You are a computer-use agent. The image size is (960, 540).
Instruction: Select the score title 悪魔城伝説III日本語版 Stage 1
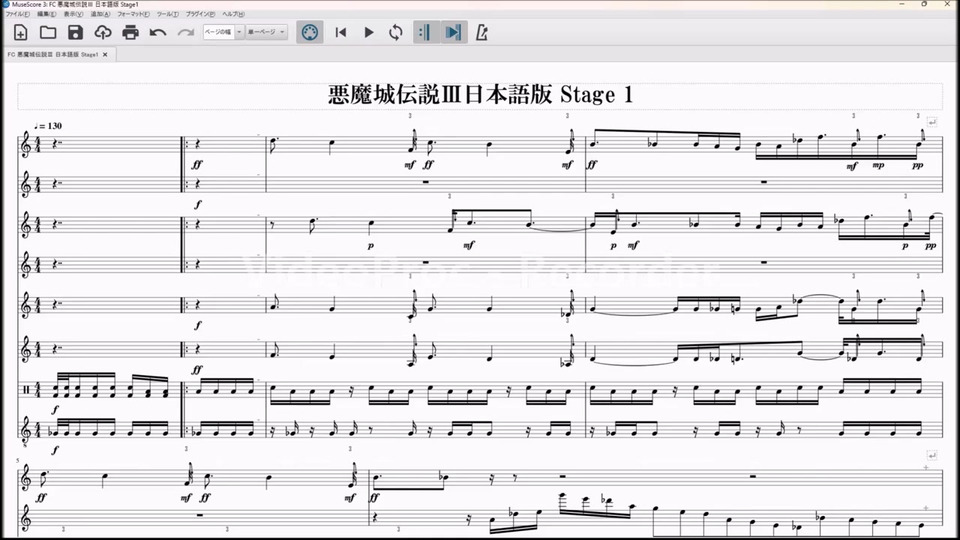[x=480, y=95]
